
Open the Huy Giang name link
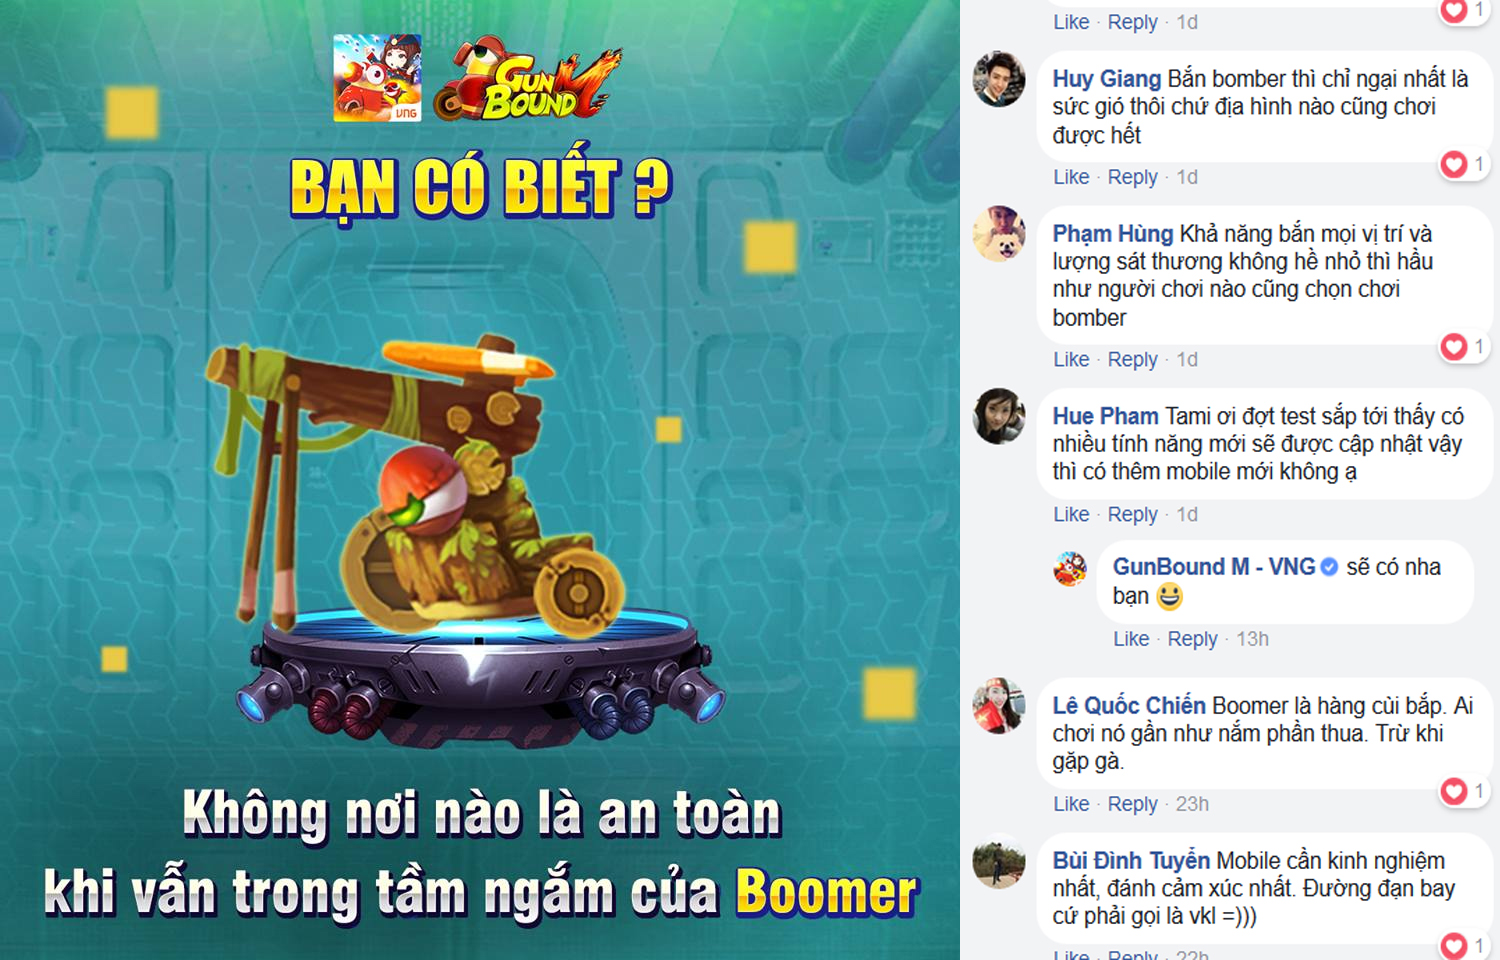click(1106, 79)
